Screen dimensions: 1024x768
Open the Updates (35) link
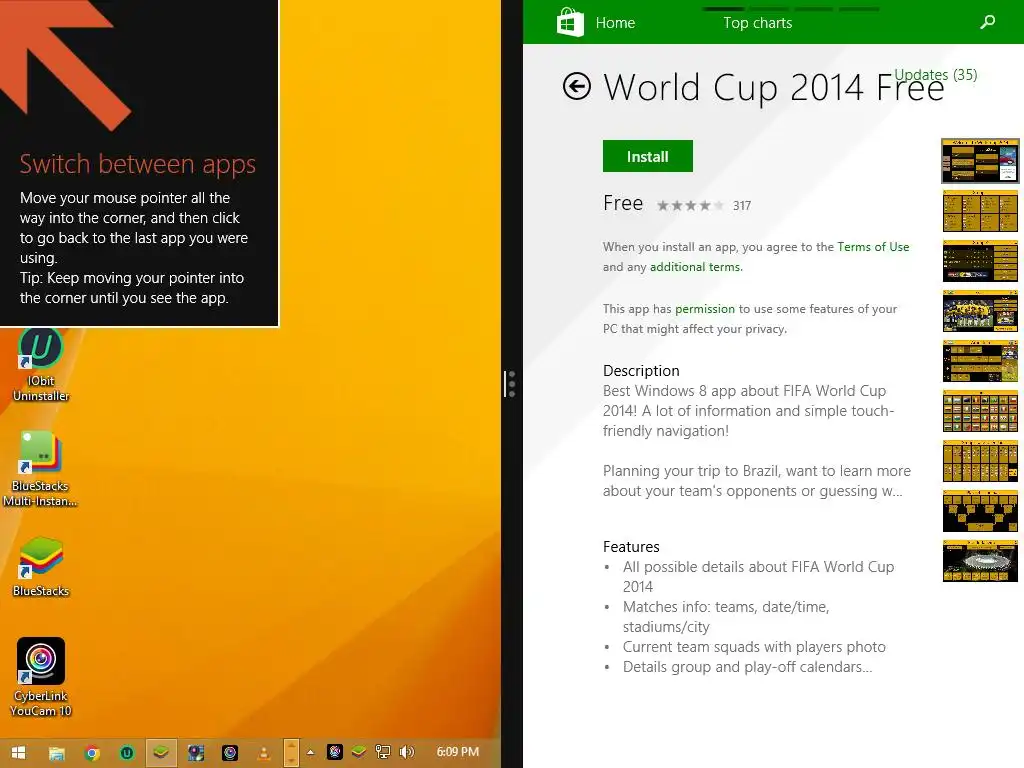coord(935,74)
